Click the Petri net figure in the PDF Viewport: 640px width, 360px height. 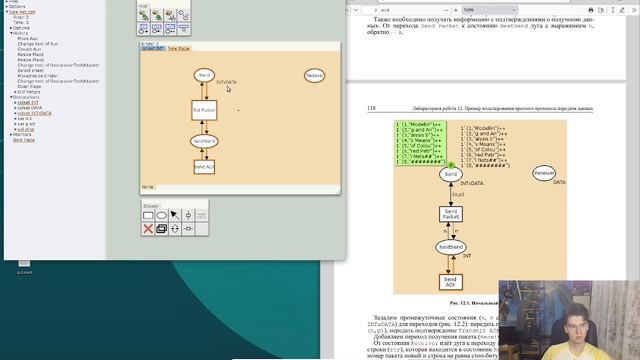[480, 207]
